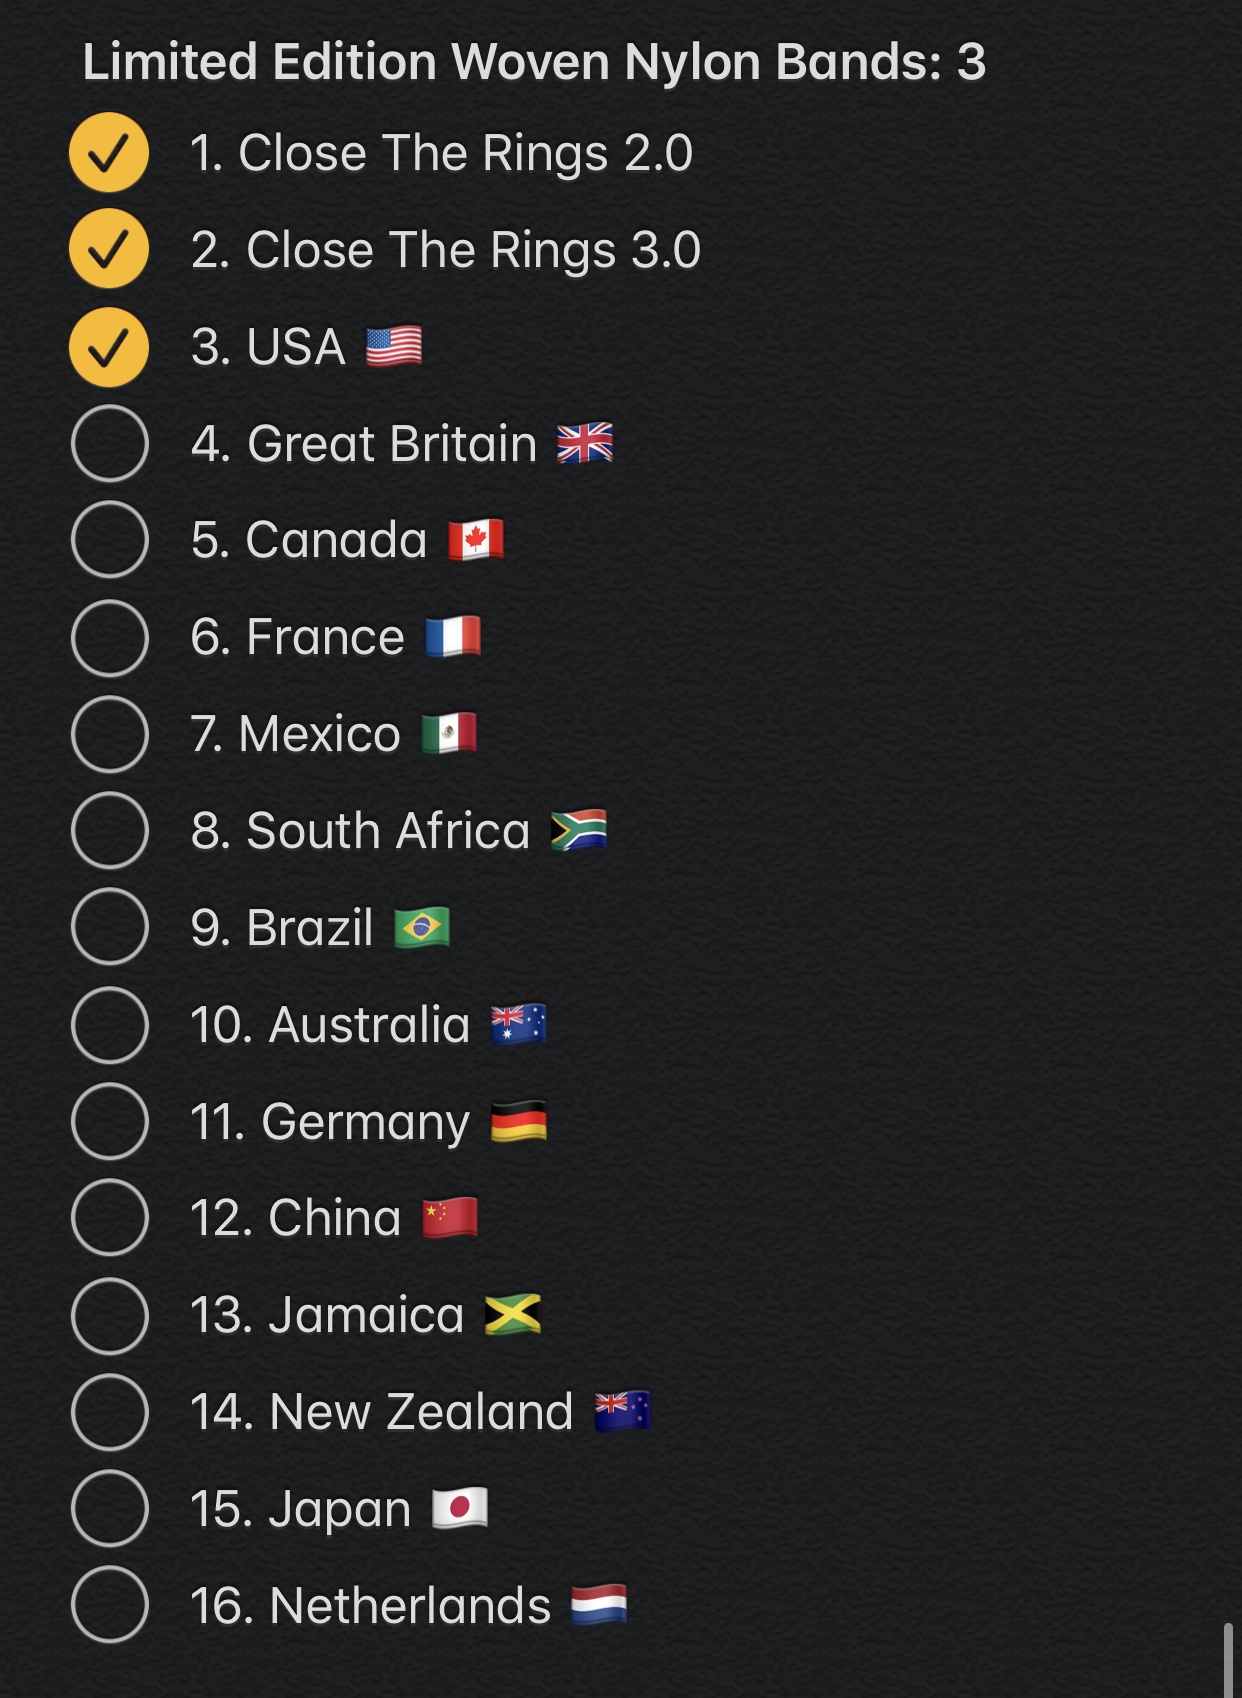
Task: Click the scrollbar indicator at bottom right
Action: point(1228,1660)
